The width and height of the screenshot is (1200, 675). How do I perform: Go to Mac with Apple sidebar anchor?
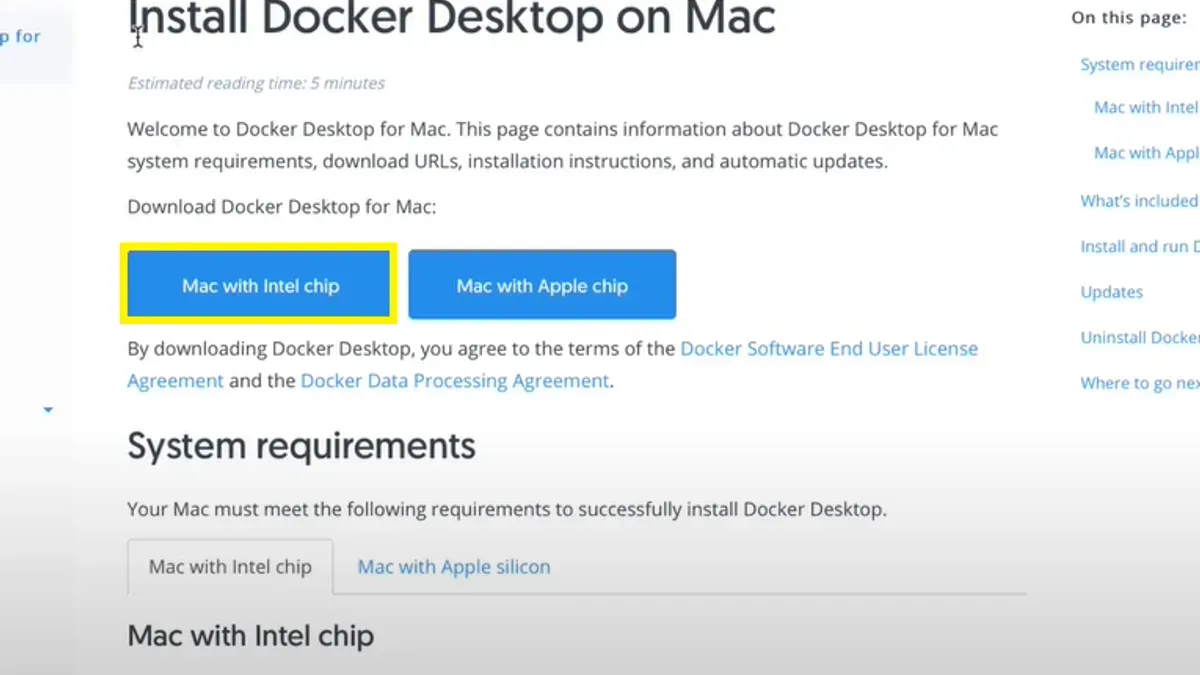coord(1146,153)
